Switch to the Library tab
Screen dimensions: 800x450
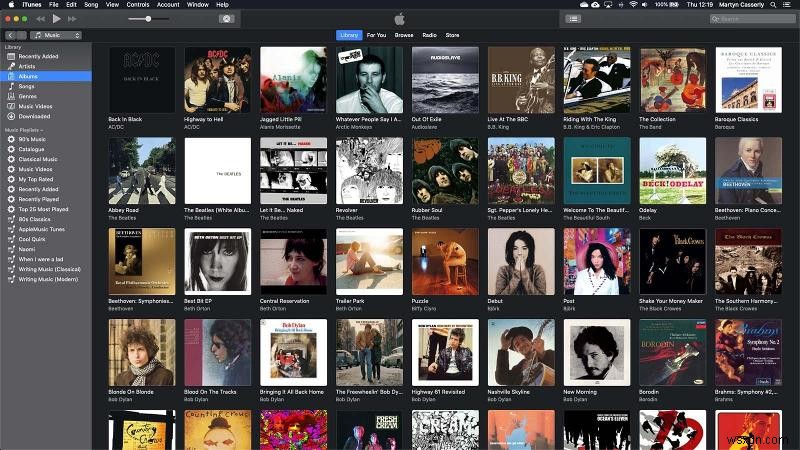[x=349, y=35]
